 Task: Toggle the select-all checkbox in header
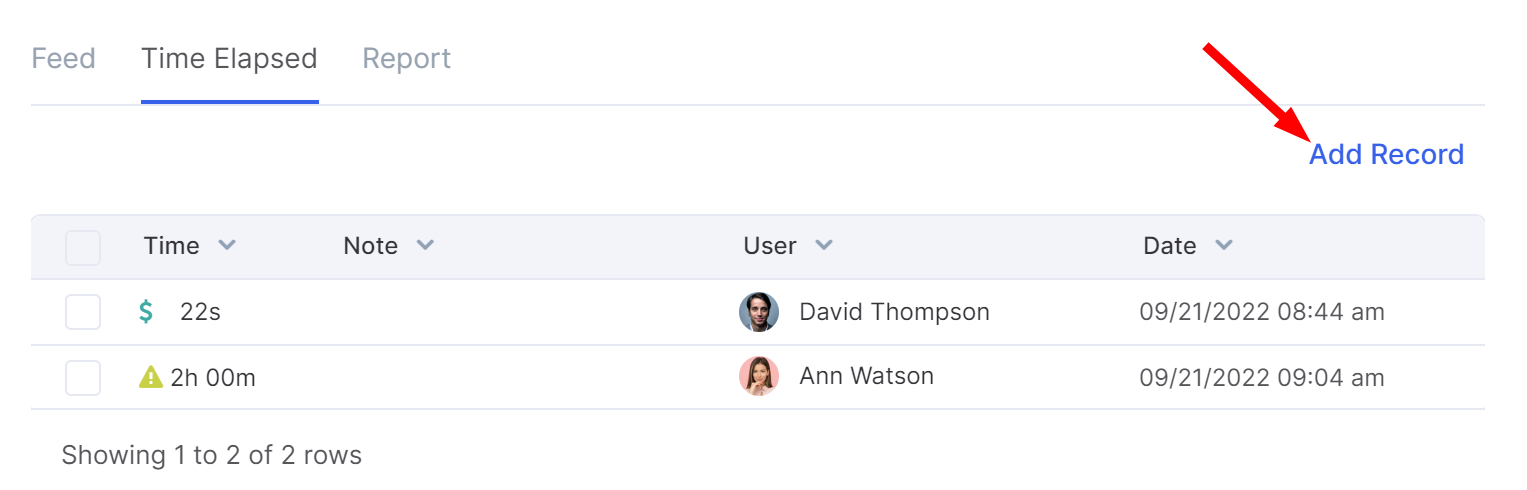pos(83,247)
